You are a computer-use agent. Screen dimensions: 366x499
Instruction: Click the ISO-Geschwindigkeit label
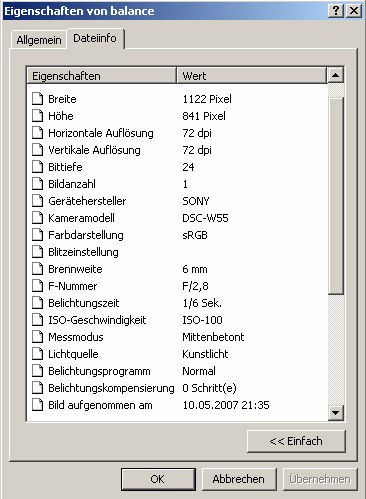(x=97, y=320)
